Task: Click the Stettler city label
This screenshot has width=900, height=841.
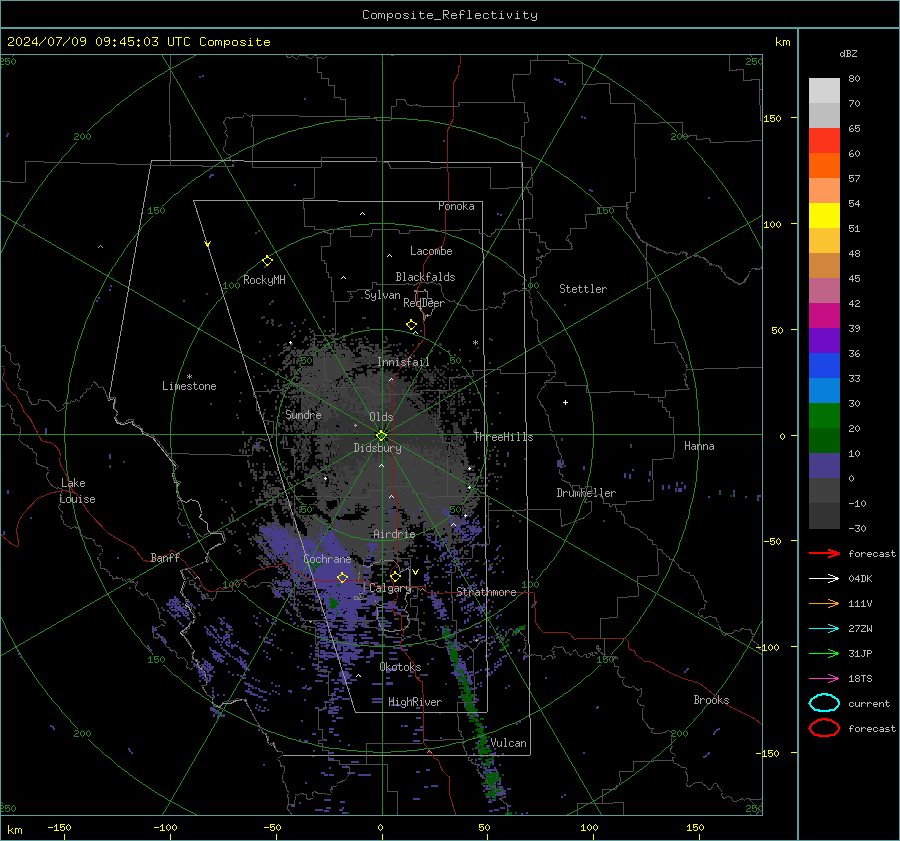Action: click(583, 289)
